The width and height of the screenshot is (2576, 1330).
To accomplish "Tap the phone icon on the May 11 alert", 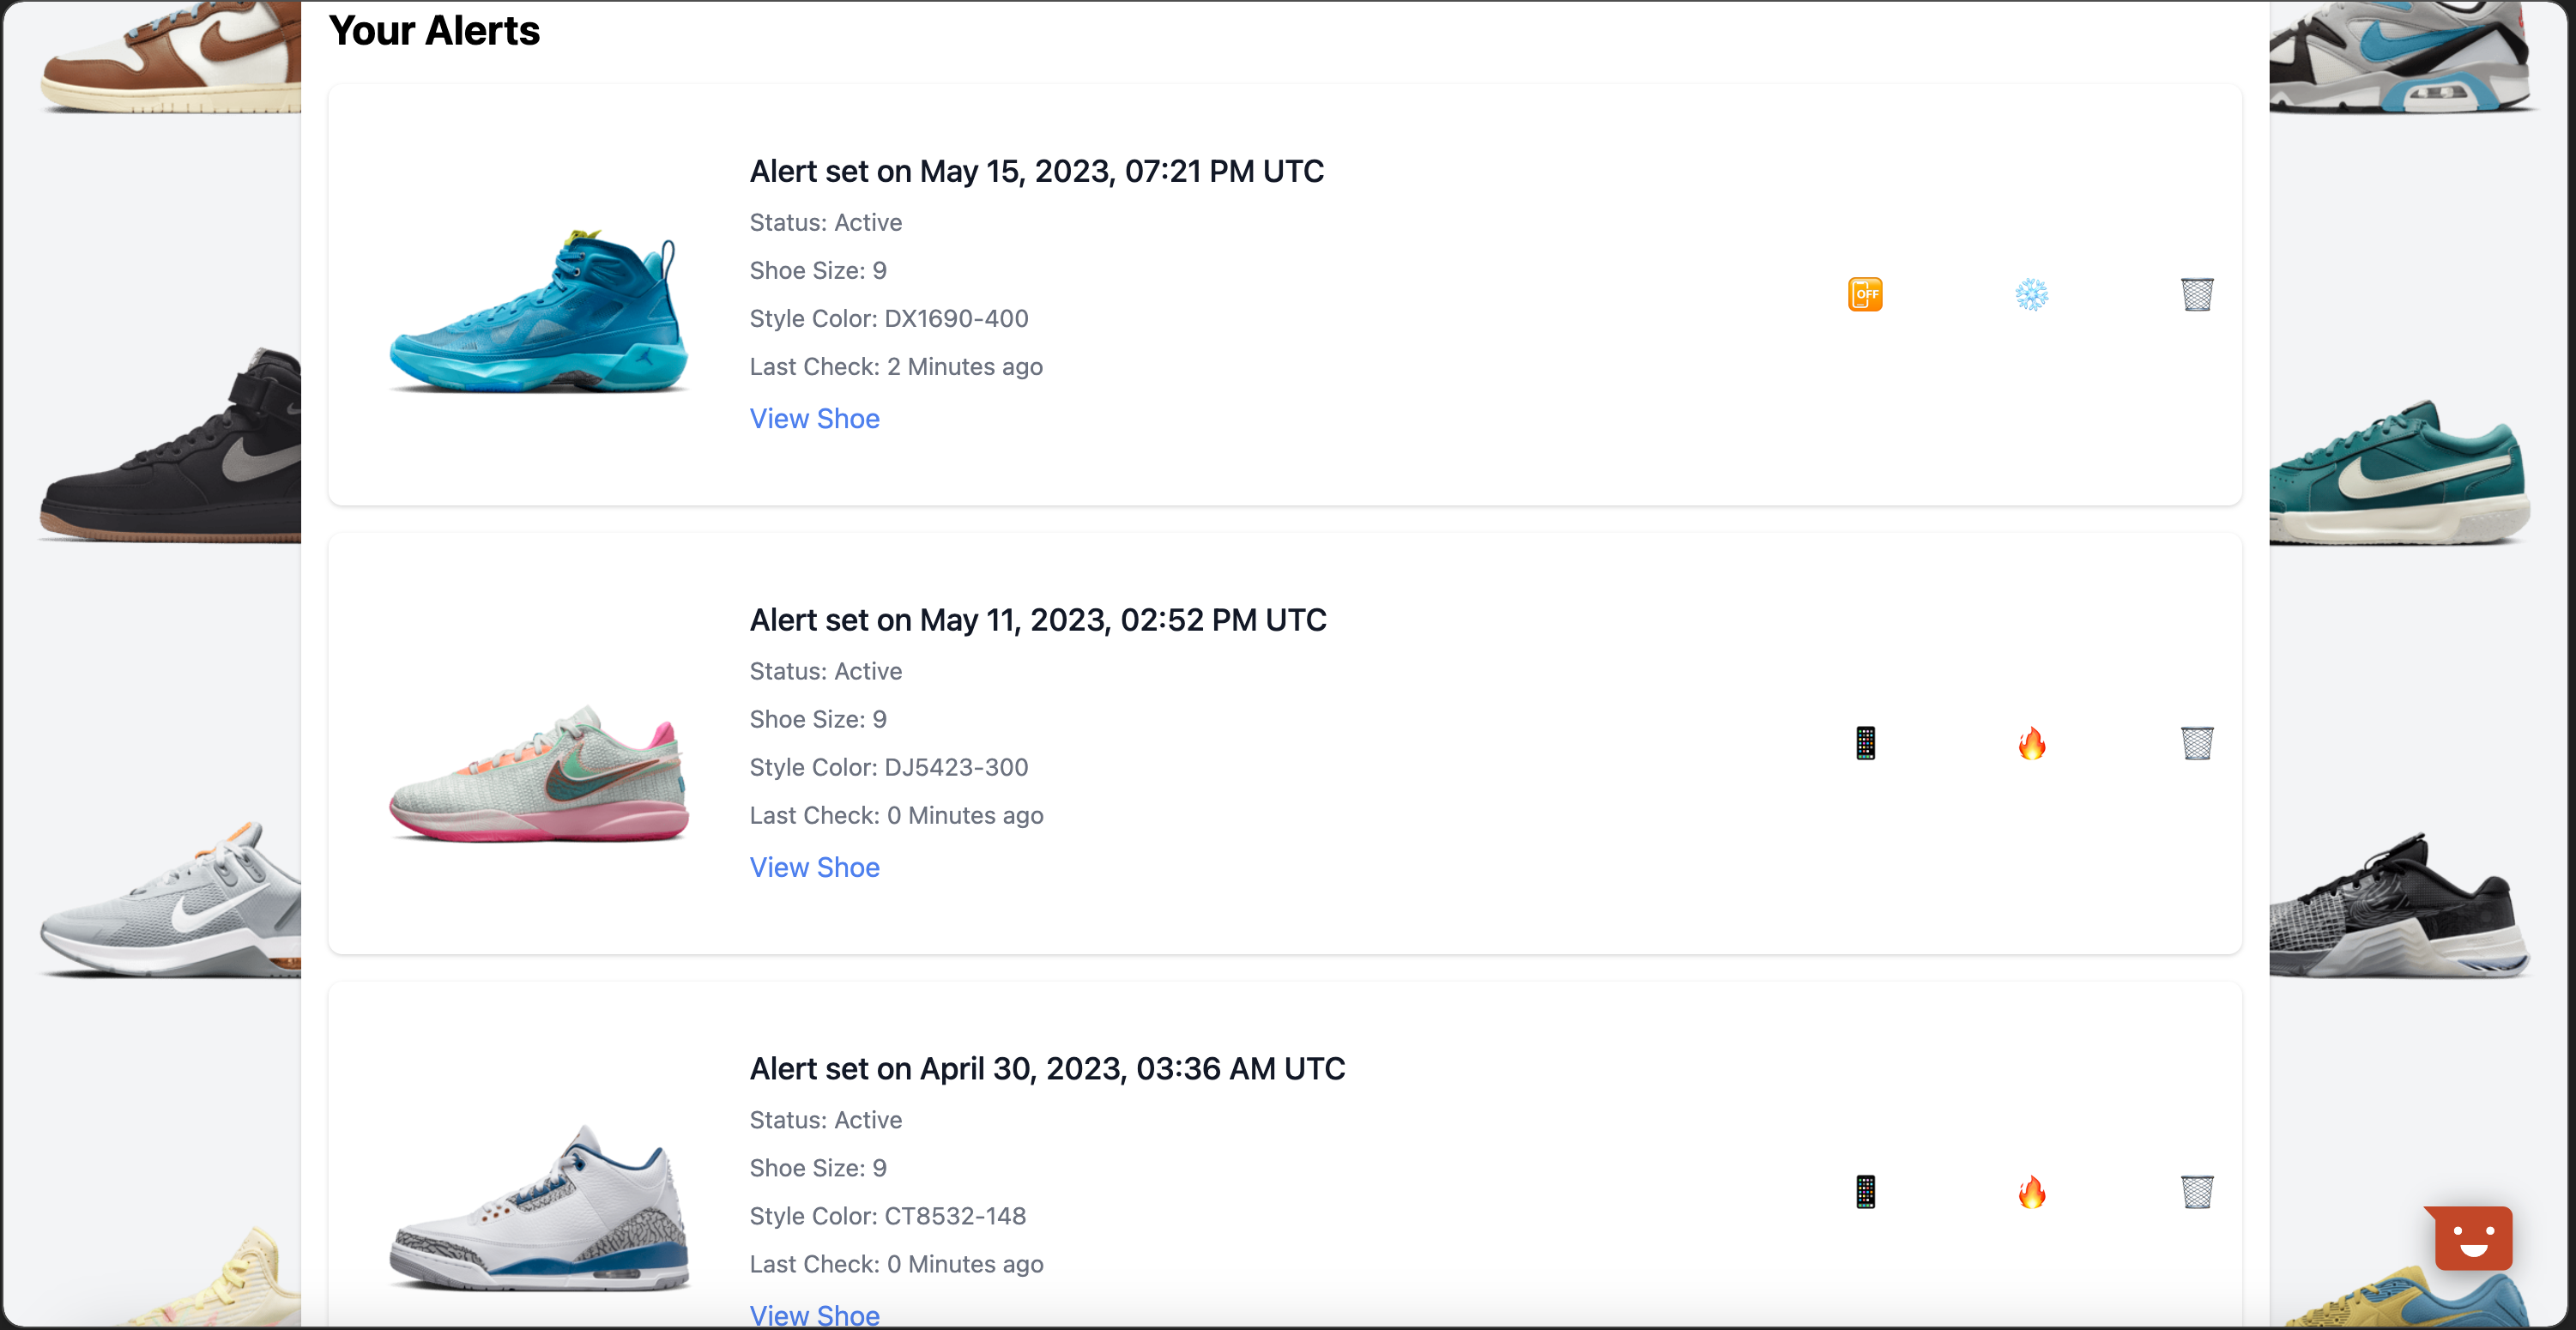I will pos(1864,743).
